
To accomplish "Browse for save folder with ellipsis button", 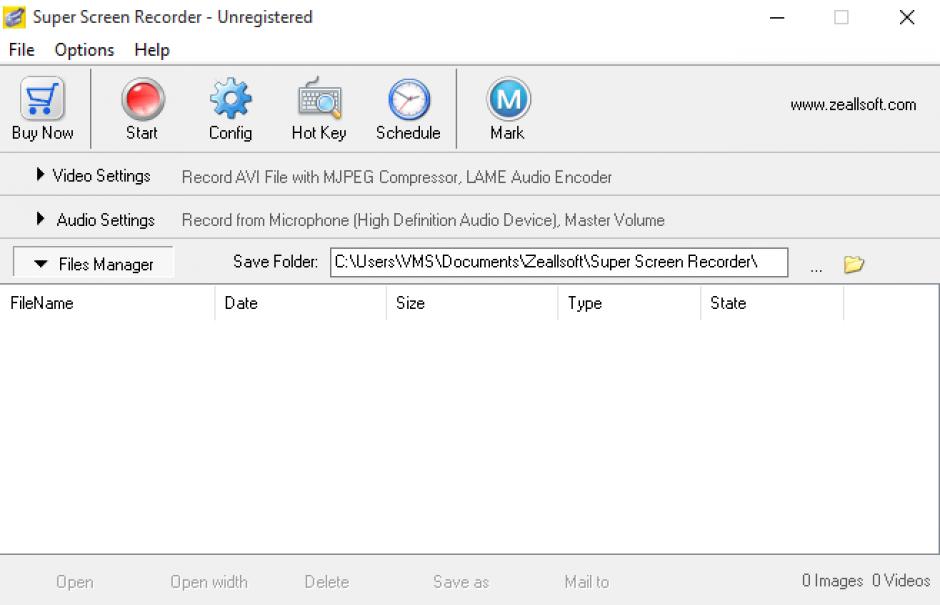I will (x=816, y=268).
